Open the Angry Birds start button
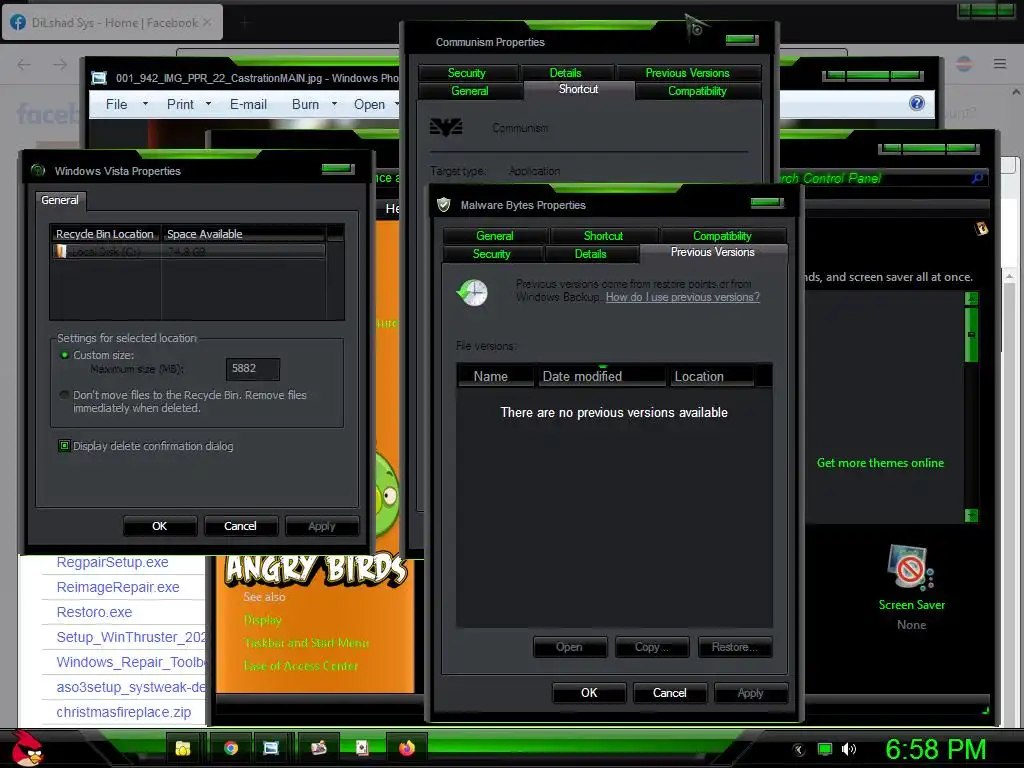This screenshot has height=768, width=1024. tap(27, 748)
